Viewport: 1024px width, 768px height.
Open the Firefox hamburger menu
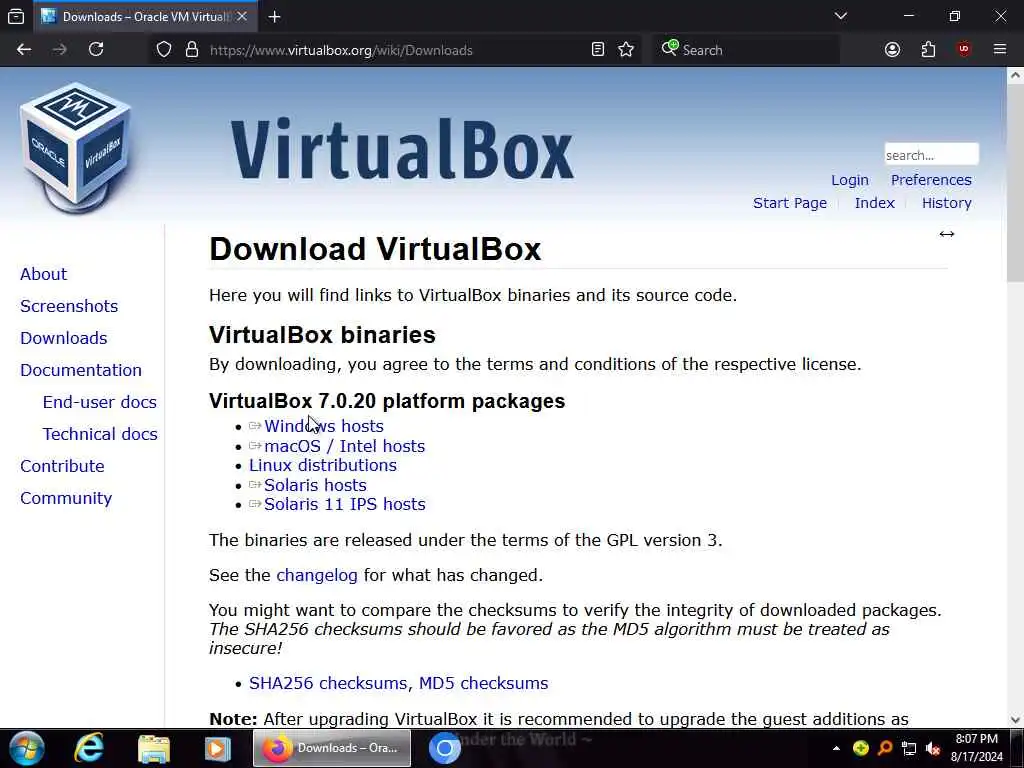(1000, 50)
